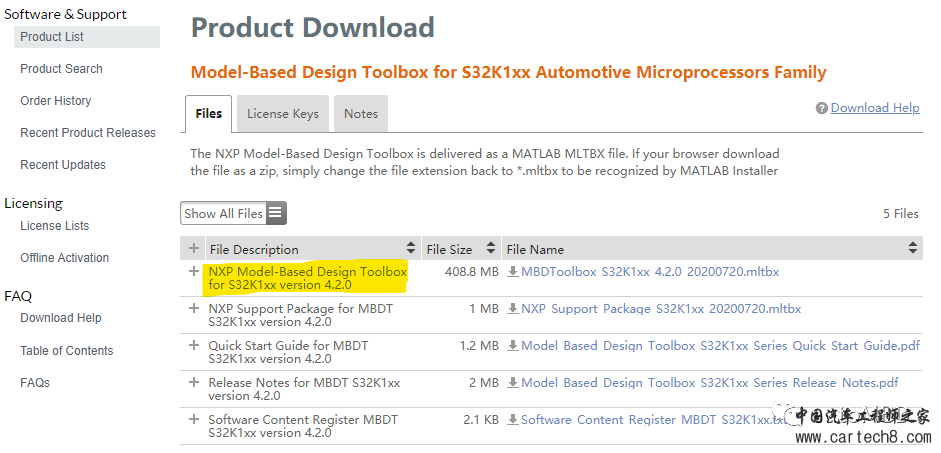The width and height of the screenshot is (941, 453).
Task: Switch to the Notes tab
Action: [x=361, y=113]
